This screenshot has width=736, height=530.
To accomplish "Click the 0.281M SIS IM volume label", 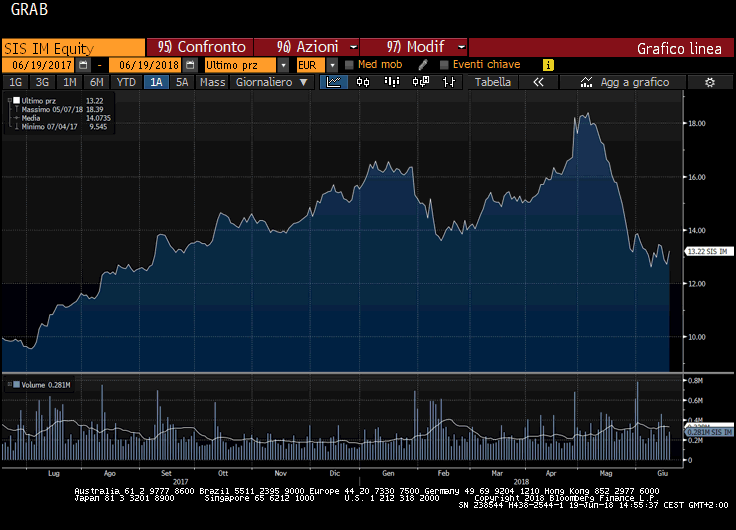I will coord(709,432).
